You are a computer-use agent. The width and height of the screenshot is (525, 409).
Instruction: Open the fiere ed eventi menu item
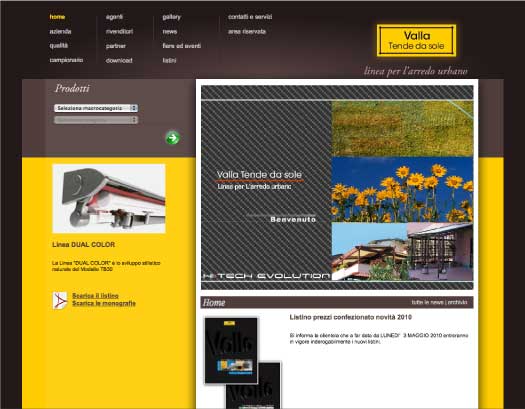point(182,46)
